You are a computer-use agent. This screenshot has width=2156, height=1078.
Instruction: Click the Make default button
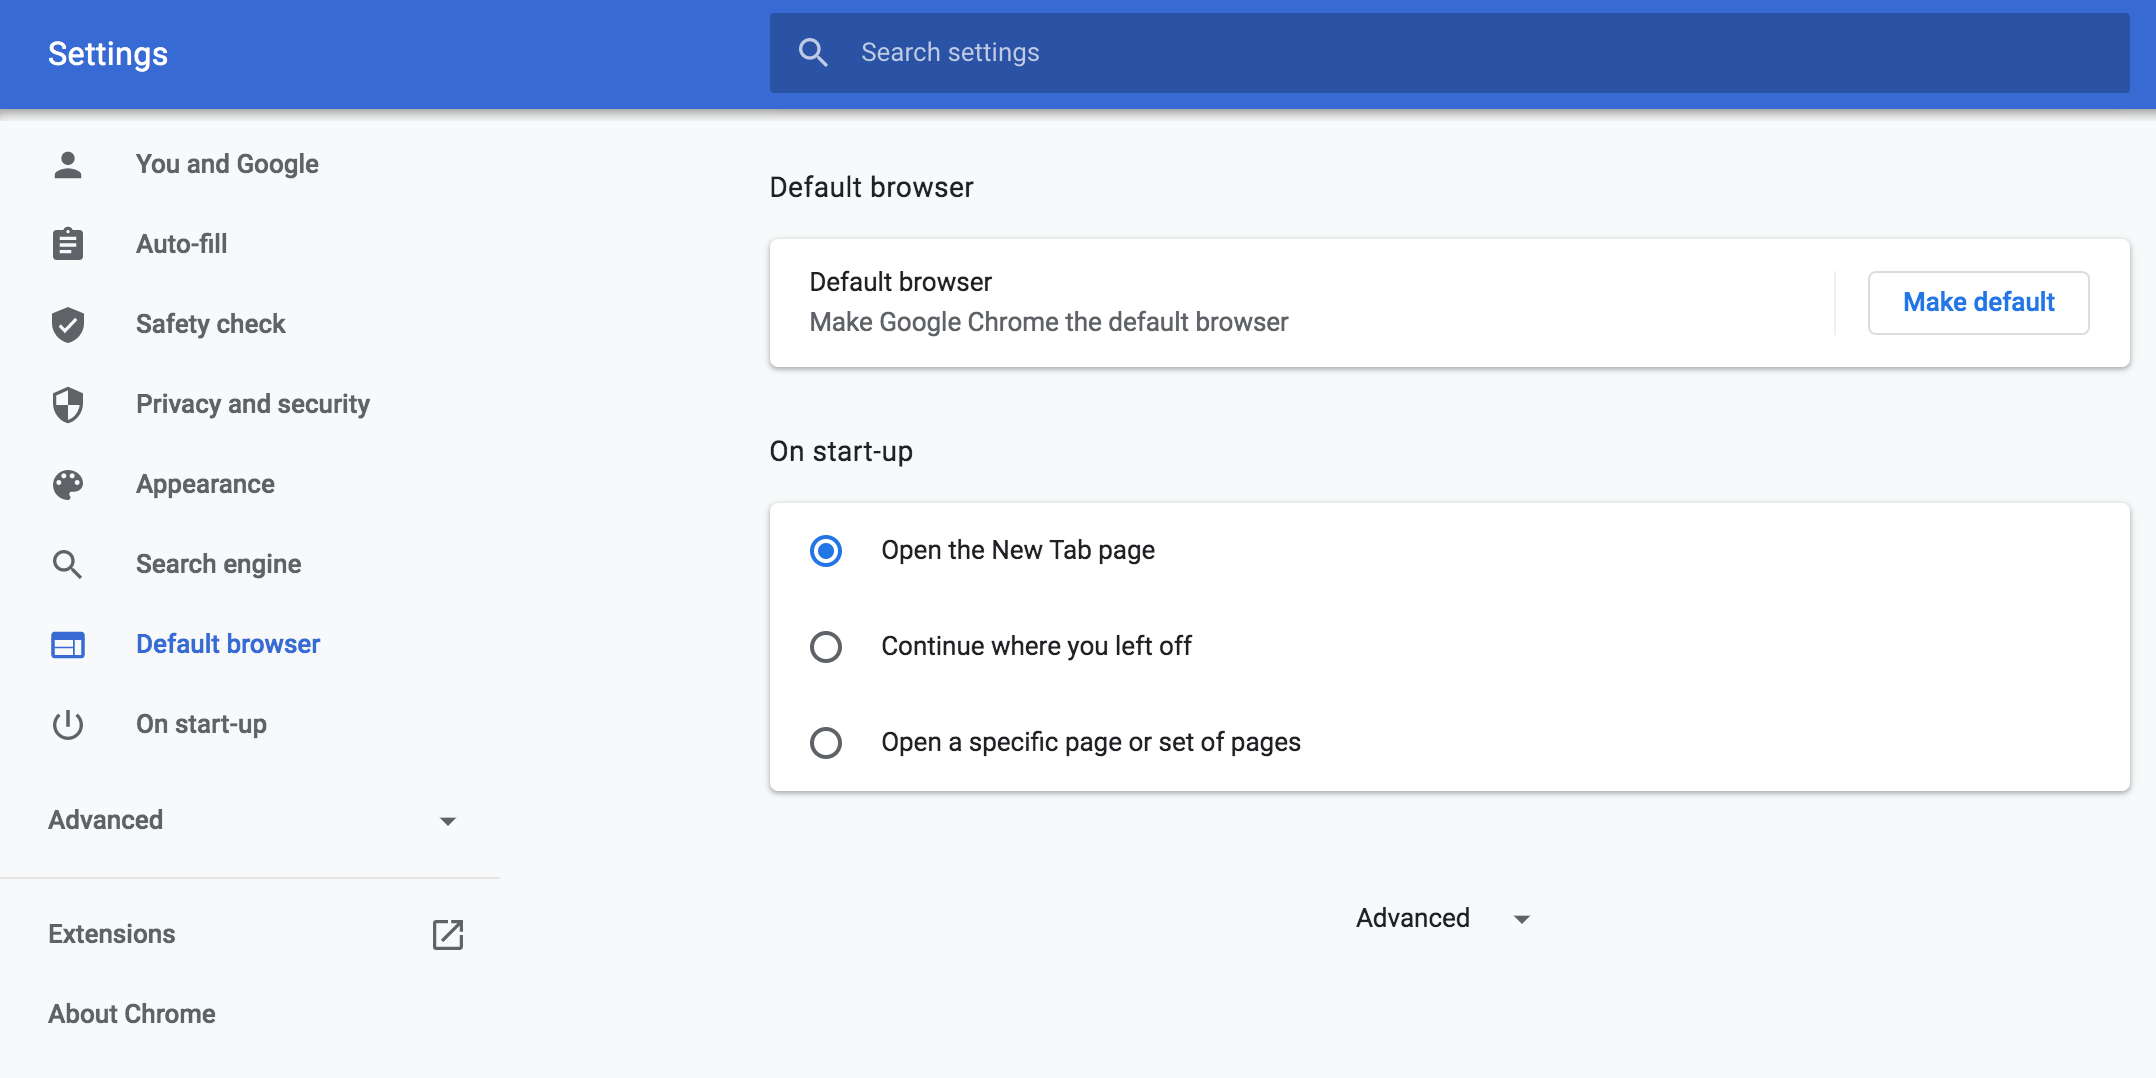pyautogui.click(x=1978, y=302)
